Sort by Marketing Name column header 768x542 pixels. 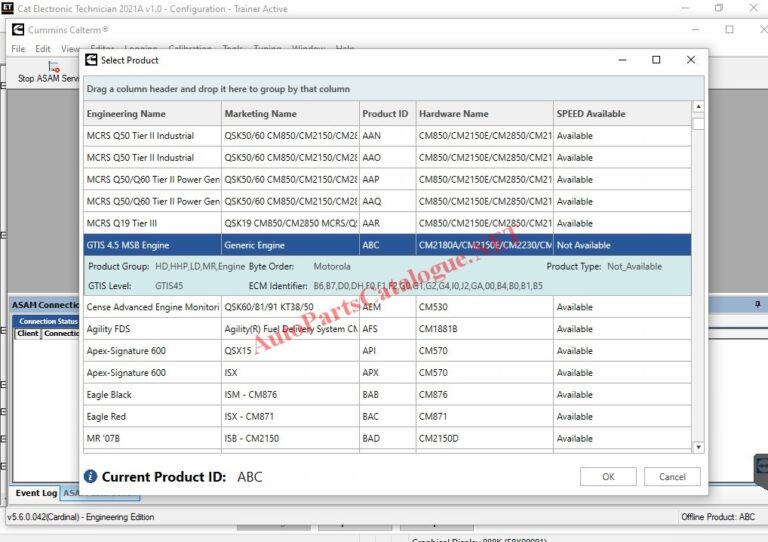pyautogui.click(x=290, y=114)
